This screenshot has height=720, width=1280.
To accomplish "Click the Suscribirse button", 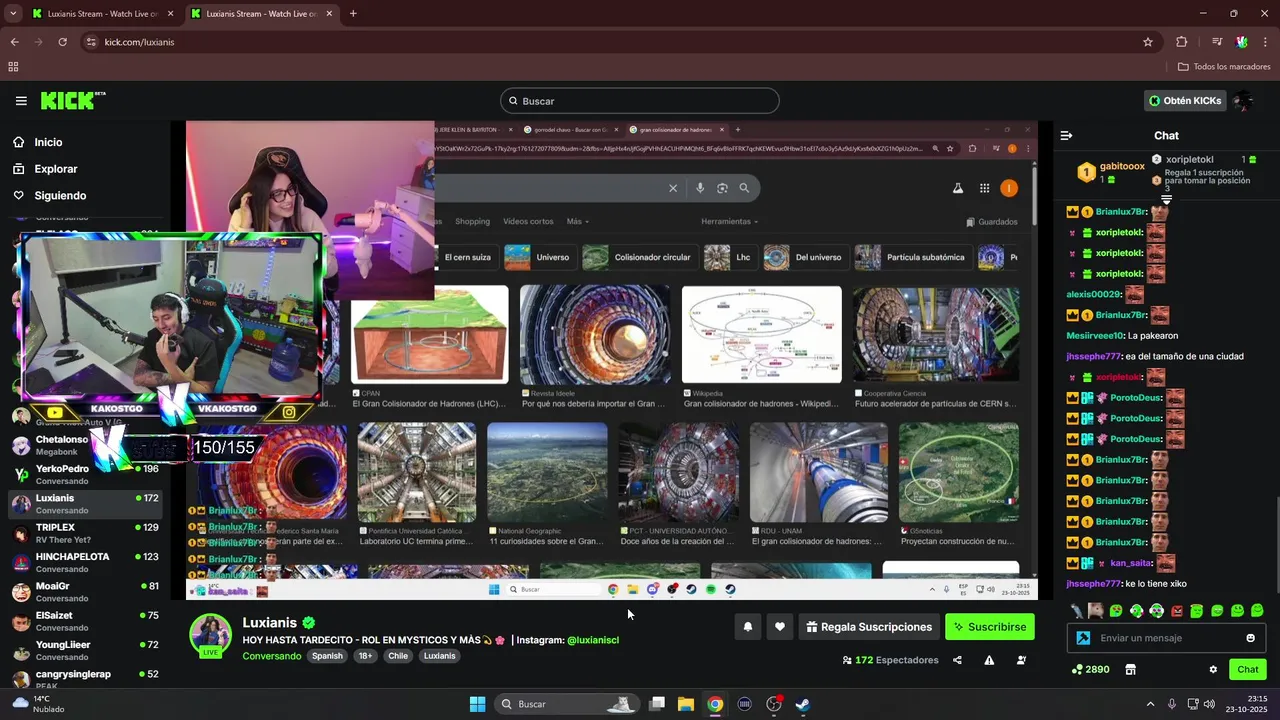I will (x=990, y=627).
